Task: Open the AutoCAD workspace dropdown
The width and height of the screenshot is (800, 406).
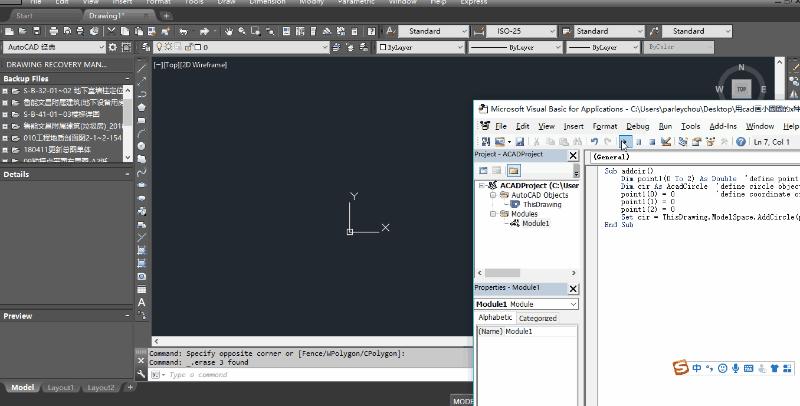Action: click(x=55, y=47)
